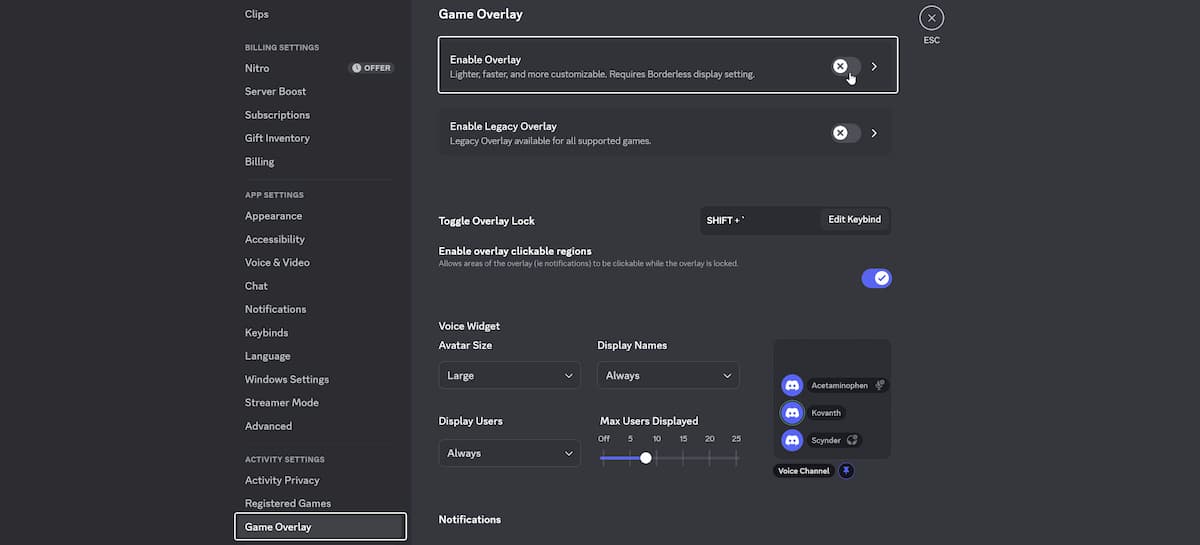Turn on the Enable Legacy Overlay switch

846,133
